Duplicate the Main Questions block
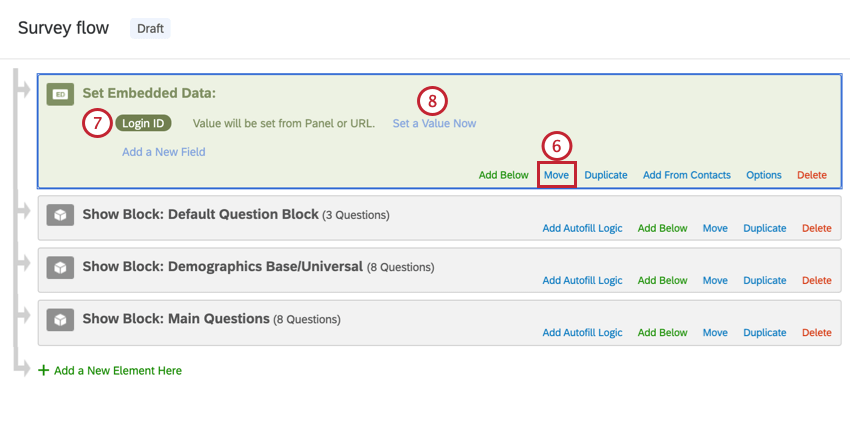 click(x=765, y=332)
